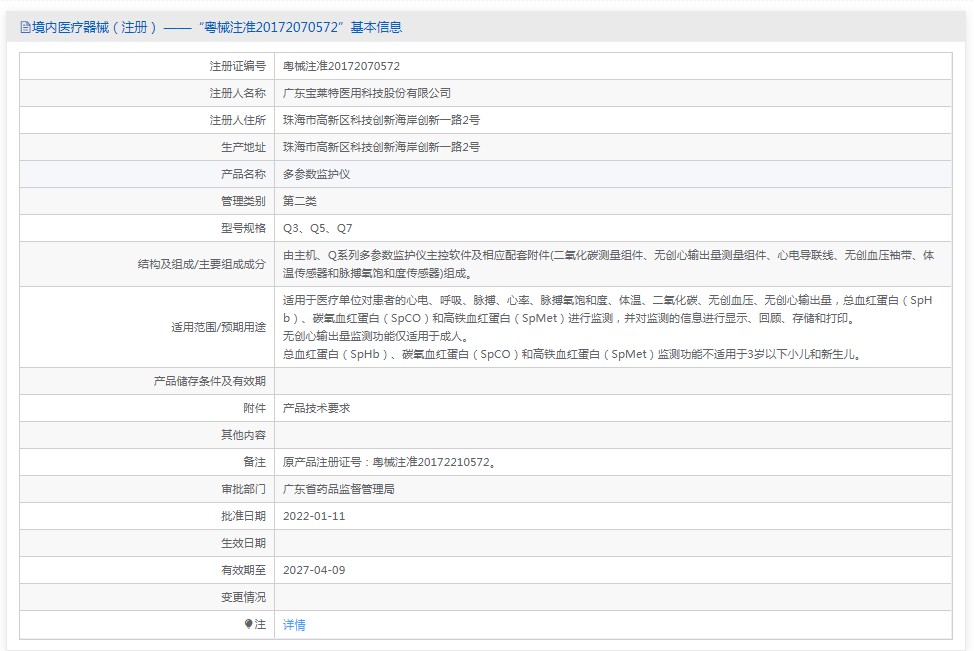The image size is (974, 651).
Task: Click attachment value 产品技术要求
Action: [x=316, y=408]
